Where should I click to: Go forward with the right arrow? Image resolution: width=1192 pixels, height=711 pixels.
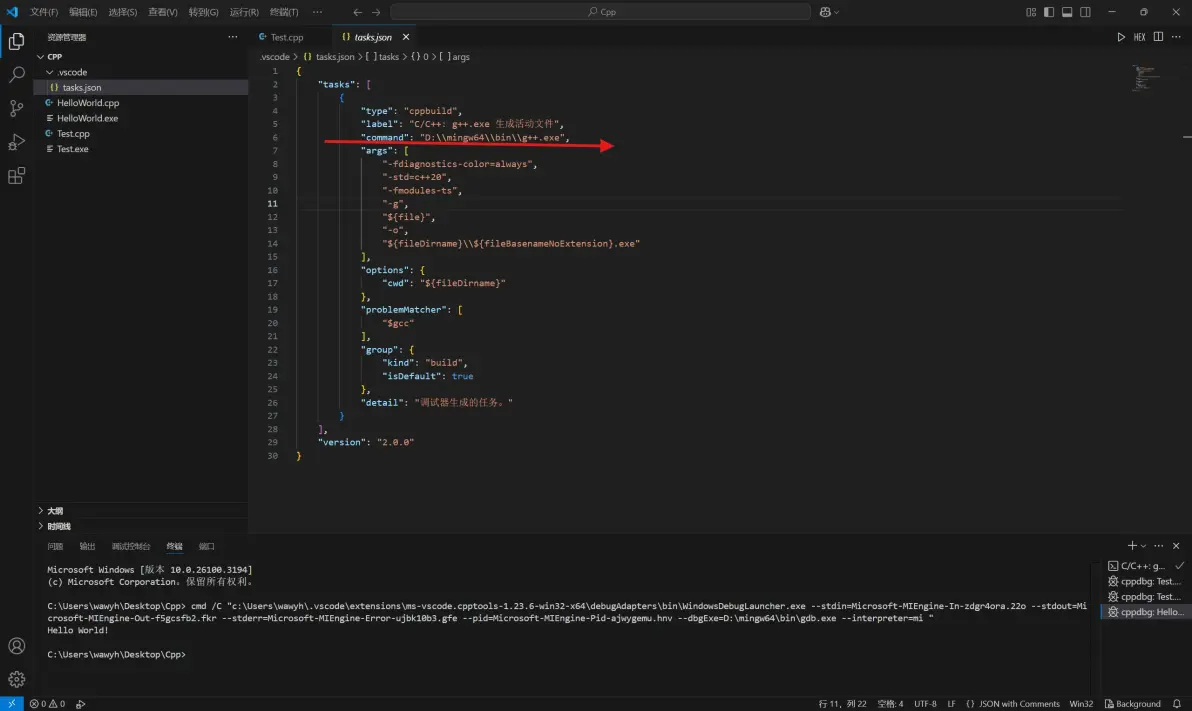[x=376, y=12]
